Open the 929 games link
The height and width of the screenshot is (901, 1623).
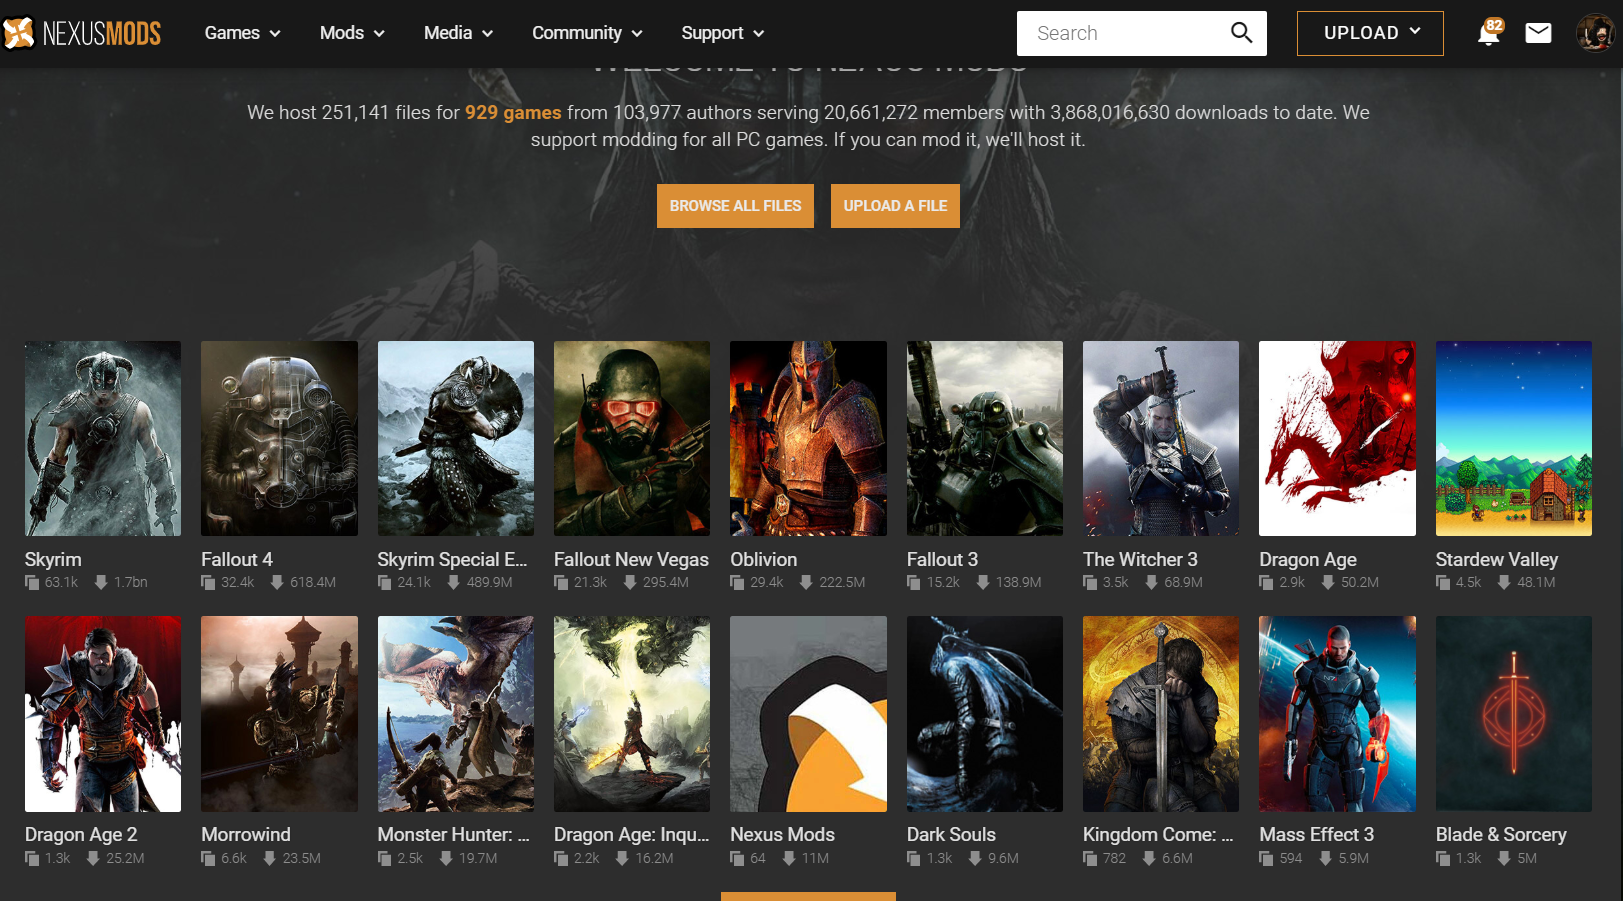pos(513,112)
